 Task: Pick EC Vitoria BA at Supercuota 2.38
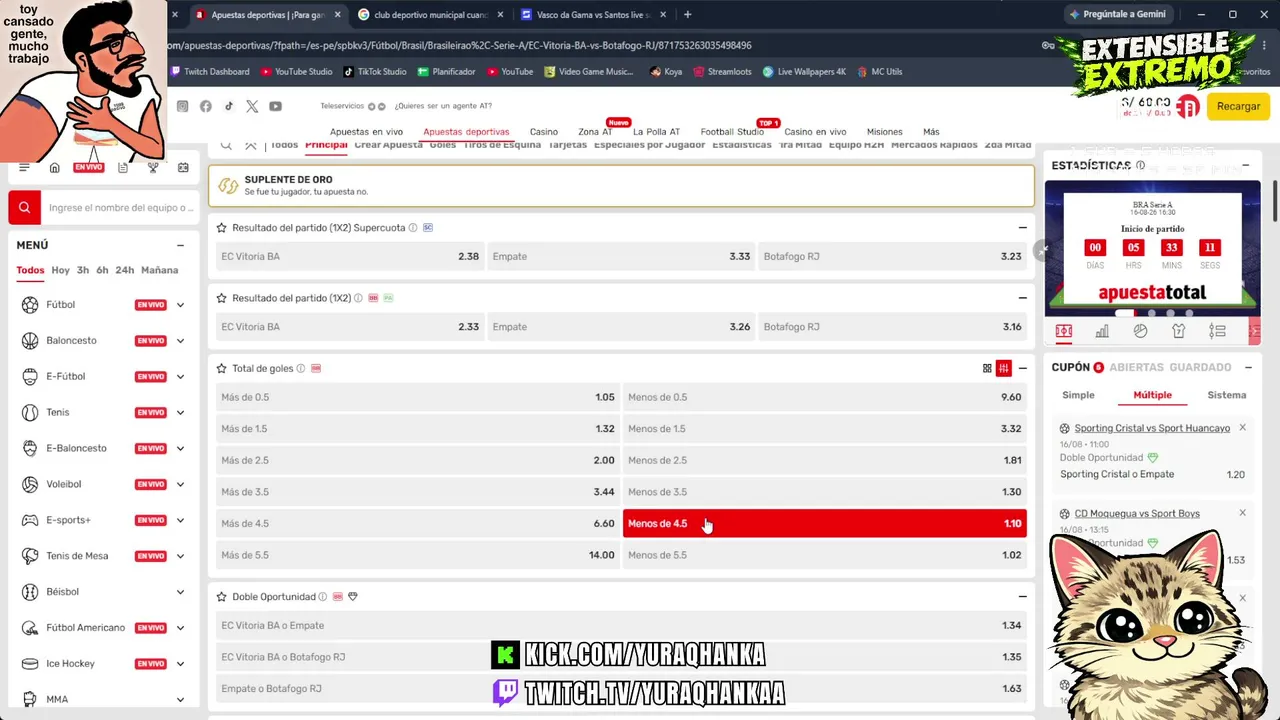coord(350,256)
